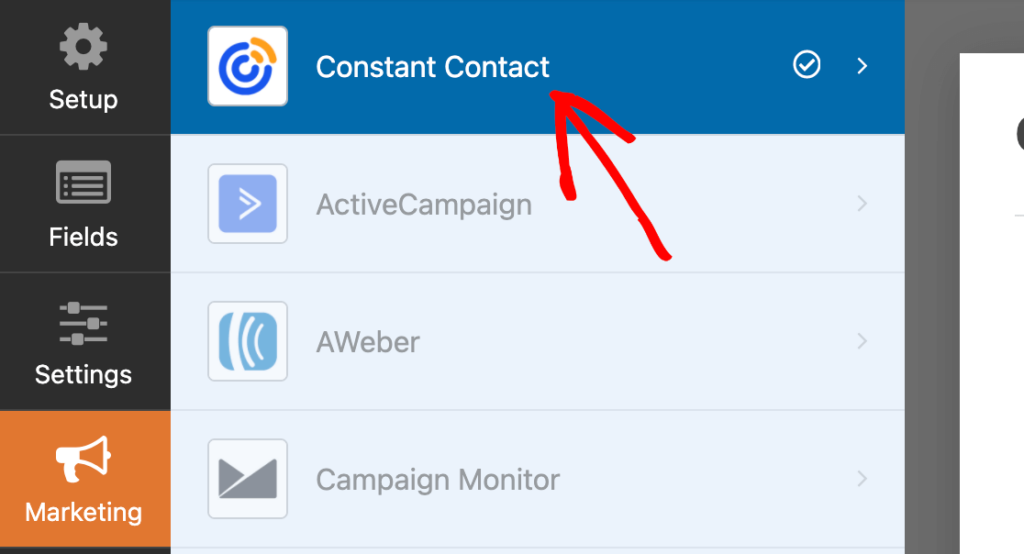Click the AWeber logo icon
The image size is (1024, 554).
(247, 342)
